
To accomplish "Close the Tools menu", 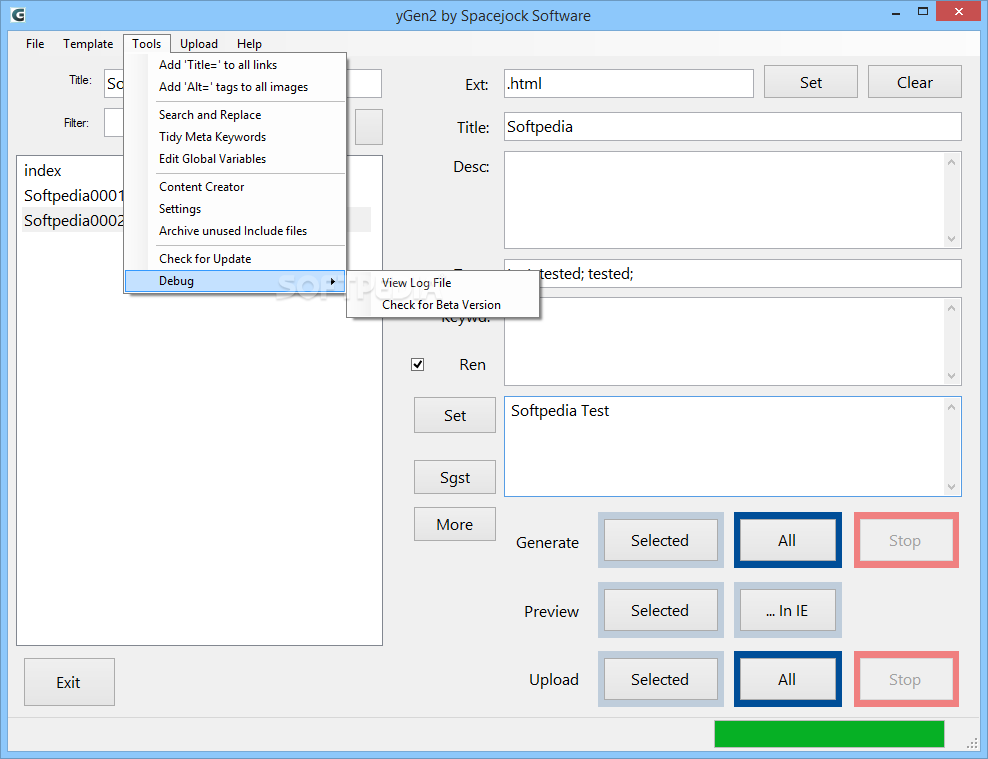I will (147, 43).
